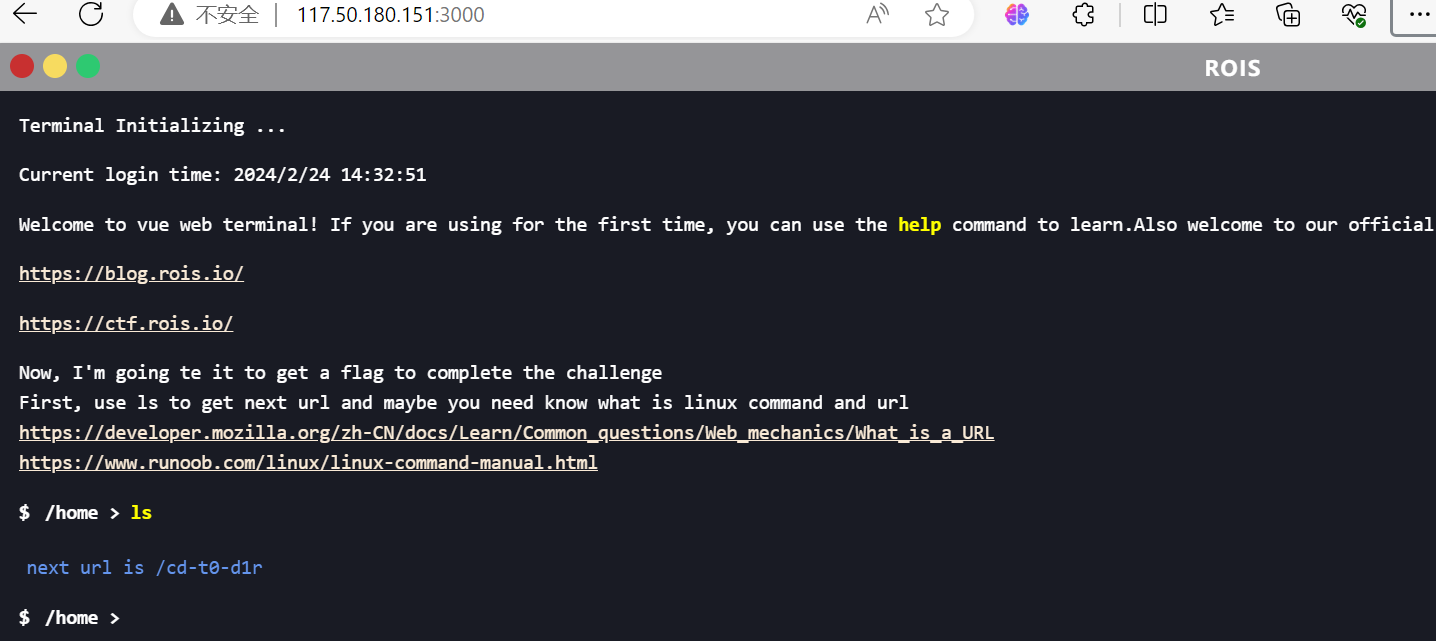1436x641 pixels.
Task: Open the runoob linux command manual link
Action: [x=308, y=463]
